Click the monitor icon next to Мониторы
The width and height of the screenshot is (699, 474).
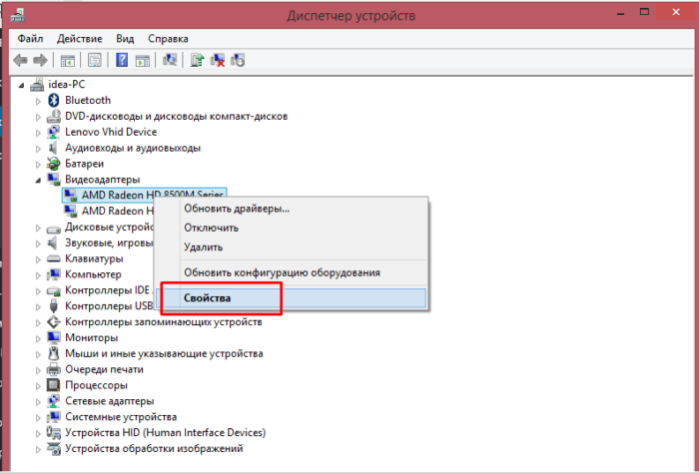[53, 338]
